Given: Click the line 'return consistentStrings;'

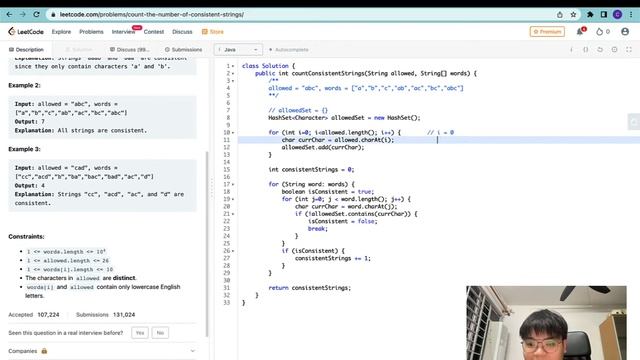Looking at the screenshot, I should [309, 288].
